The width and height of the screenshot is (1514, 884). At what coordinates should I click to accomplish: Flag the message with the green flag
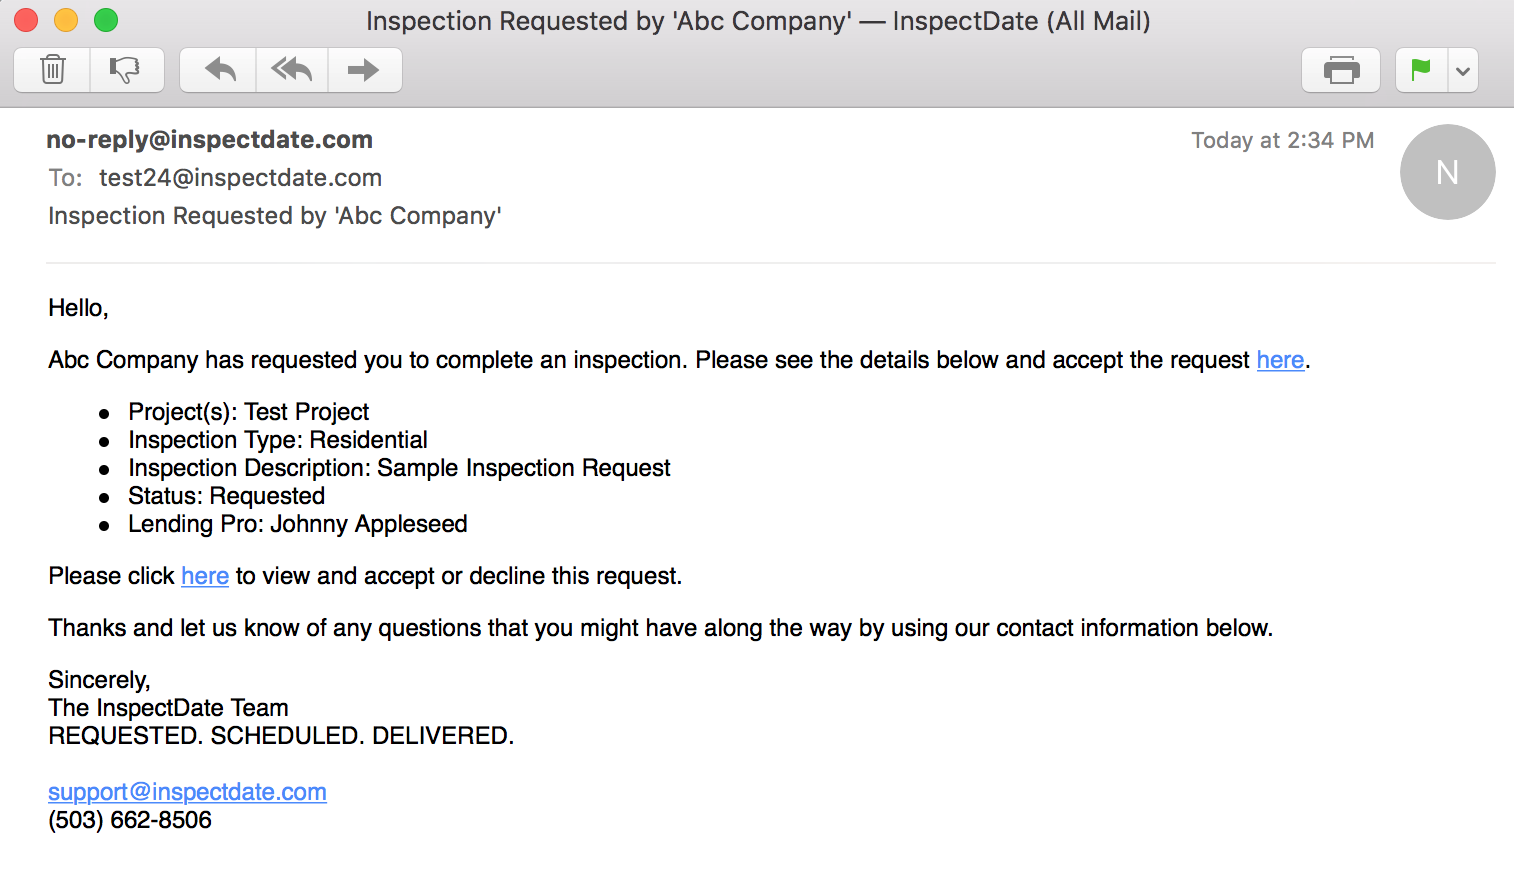(x=1421, y=70)
